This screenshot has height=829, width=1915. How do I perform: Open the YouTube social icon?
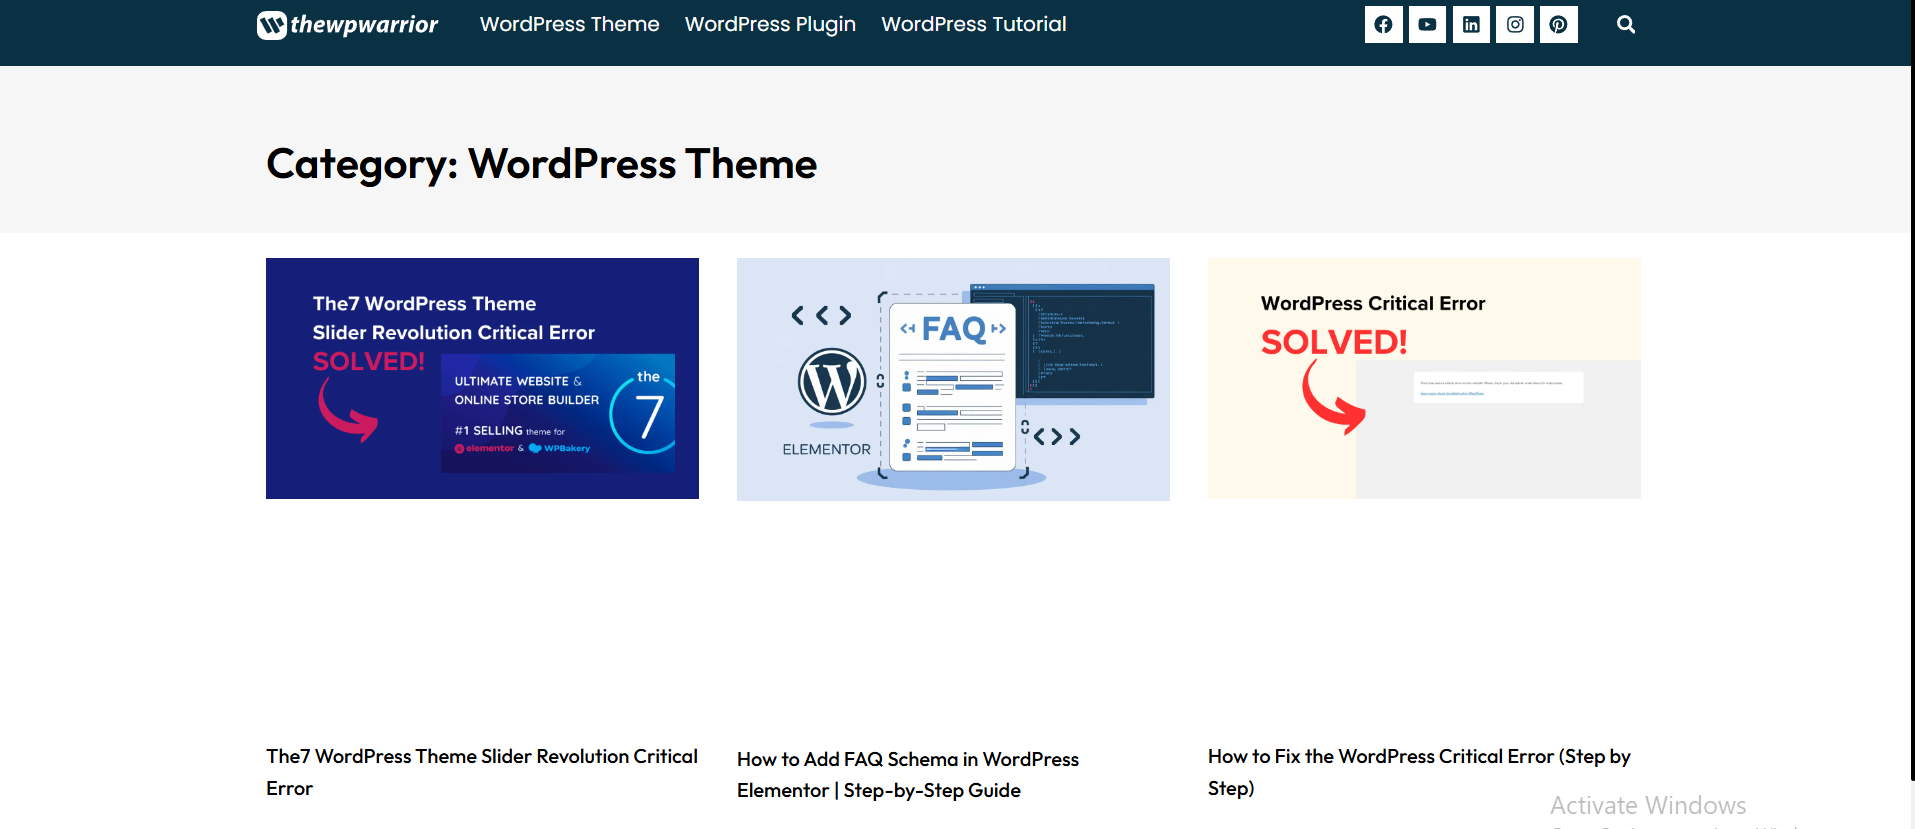tap(1427, 24)
